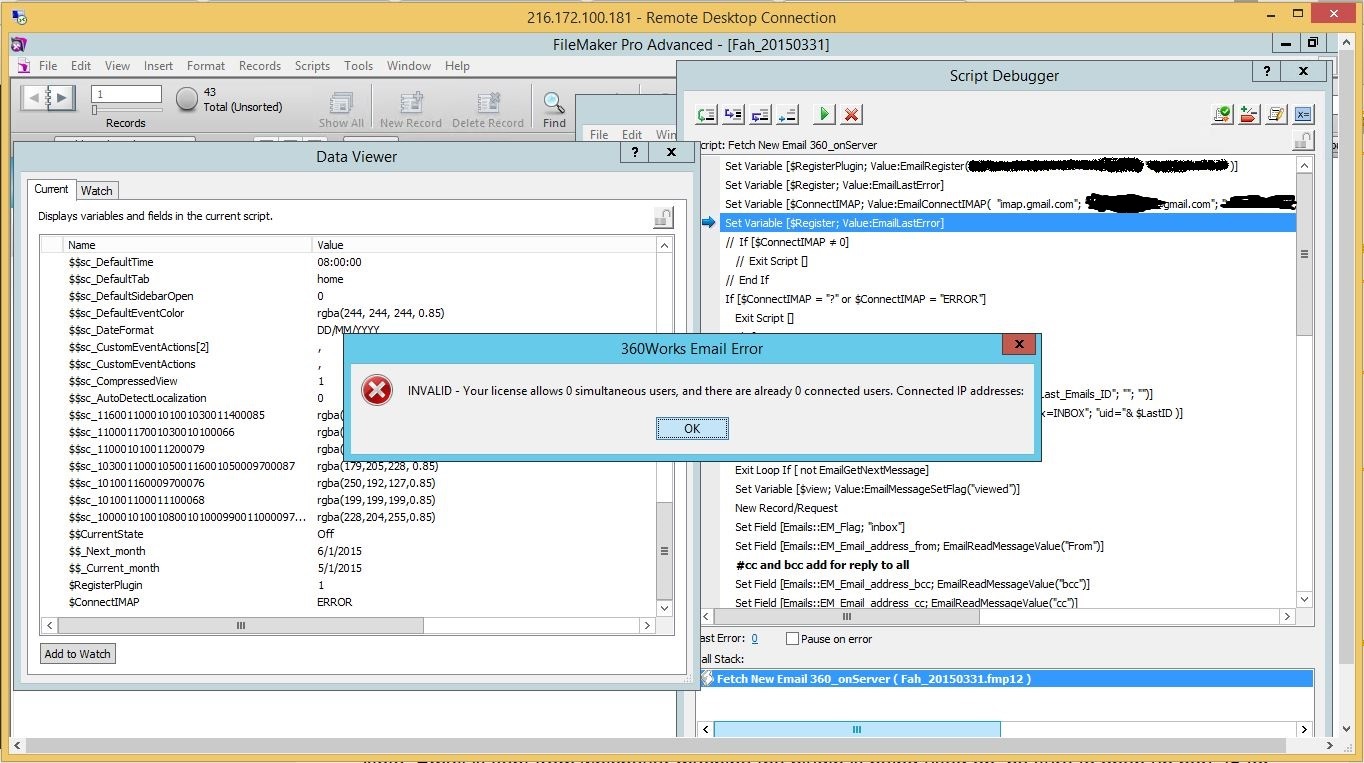
Task: Click the record number input field
Action: tap(127, 94)
